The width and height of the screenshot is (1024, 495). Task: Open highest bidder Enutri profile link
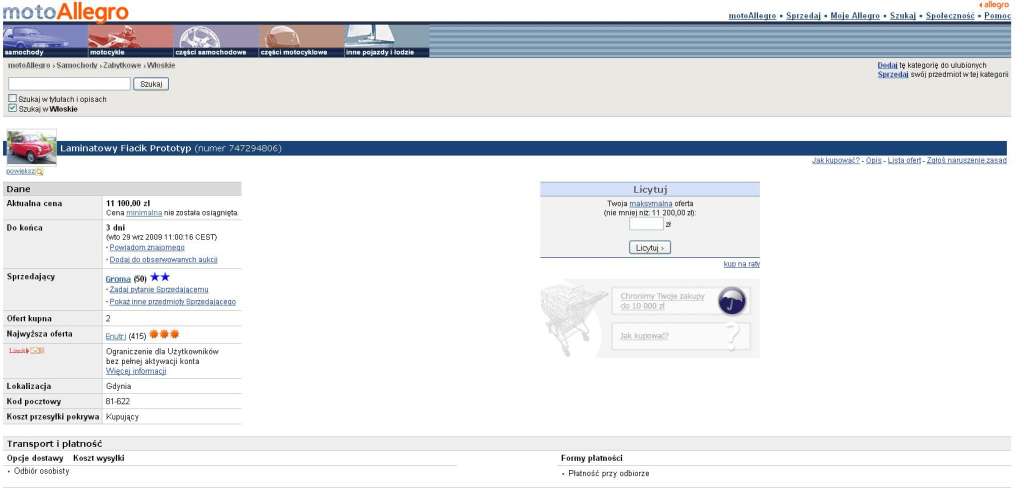coord(116,336)
